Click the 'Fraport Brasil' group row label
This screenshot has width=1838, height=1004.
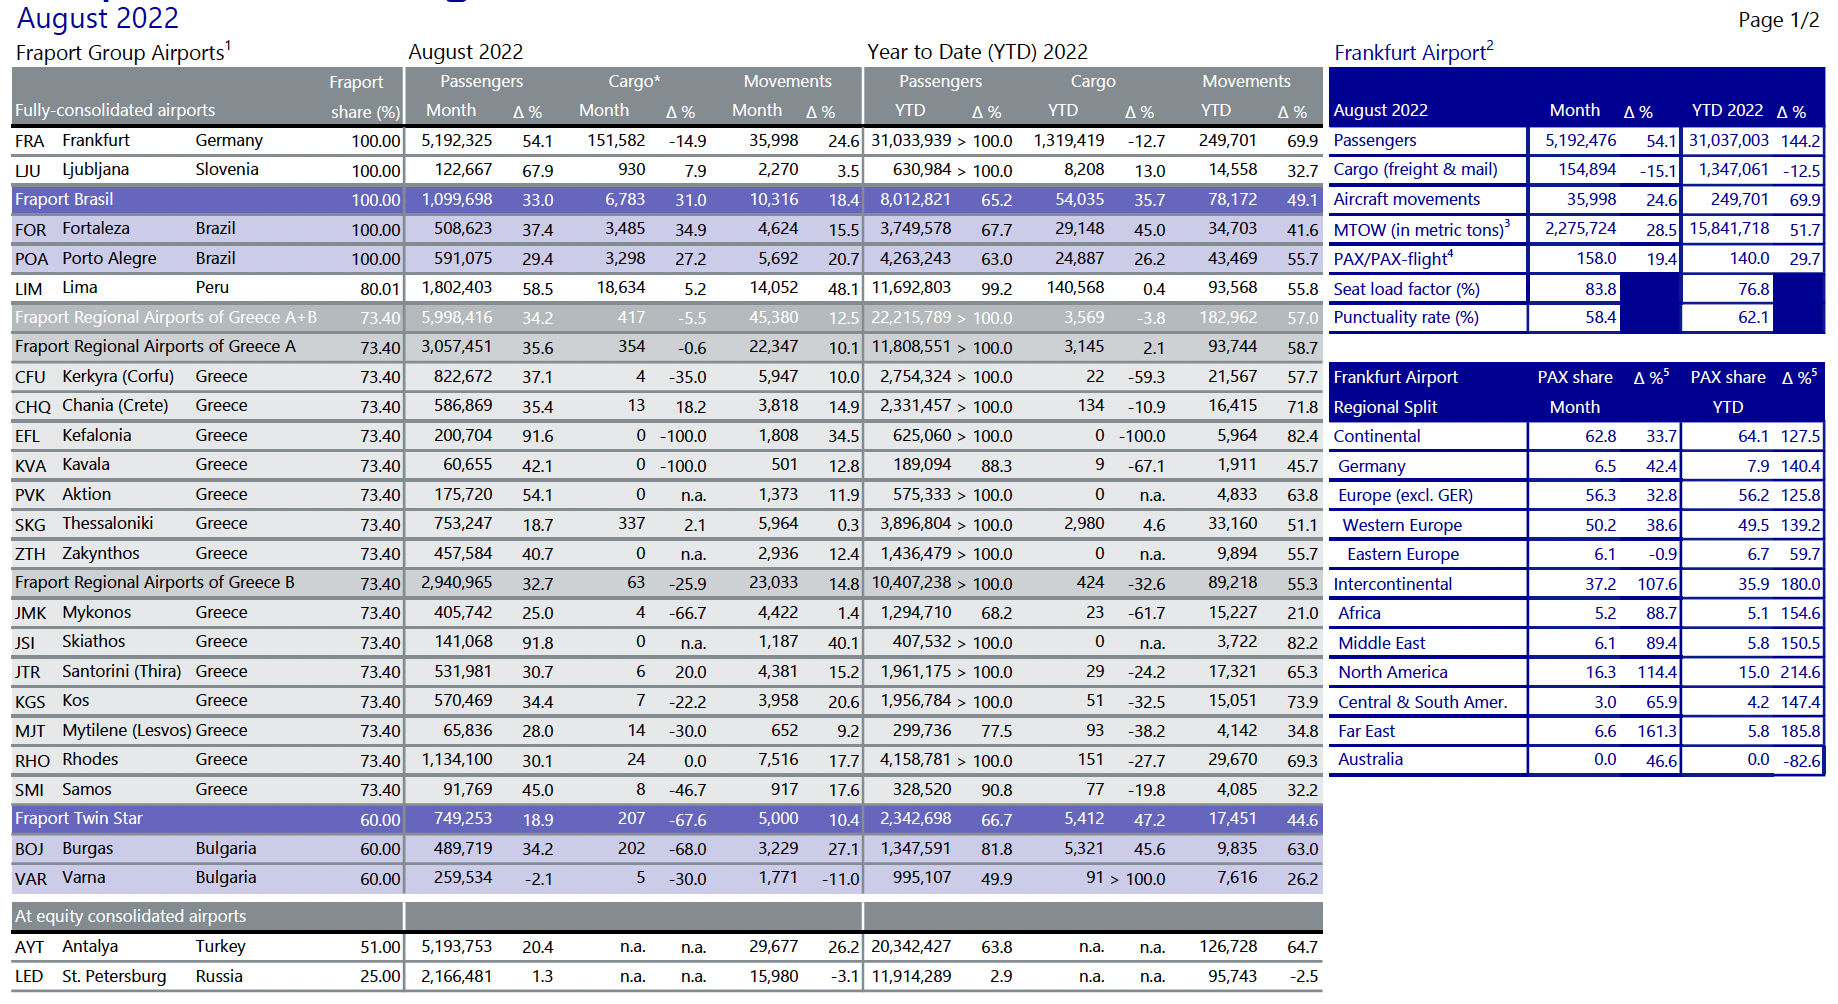64,200
